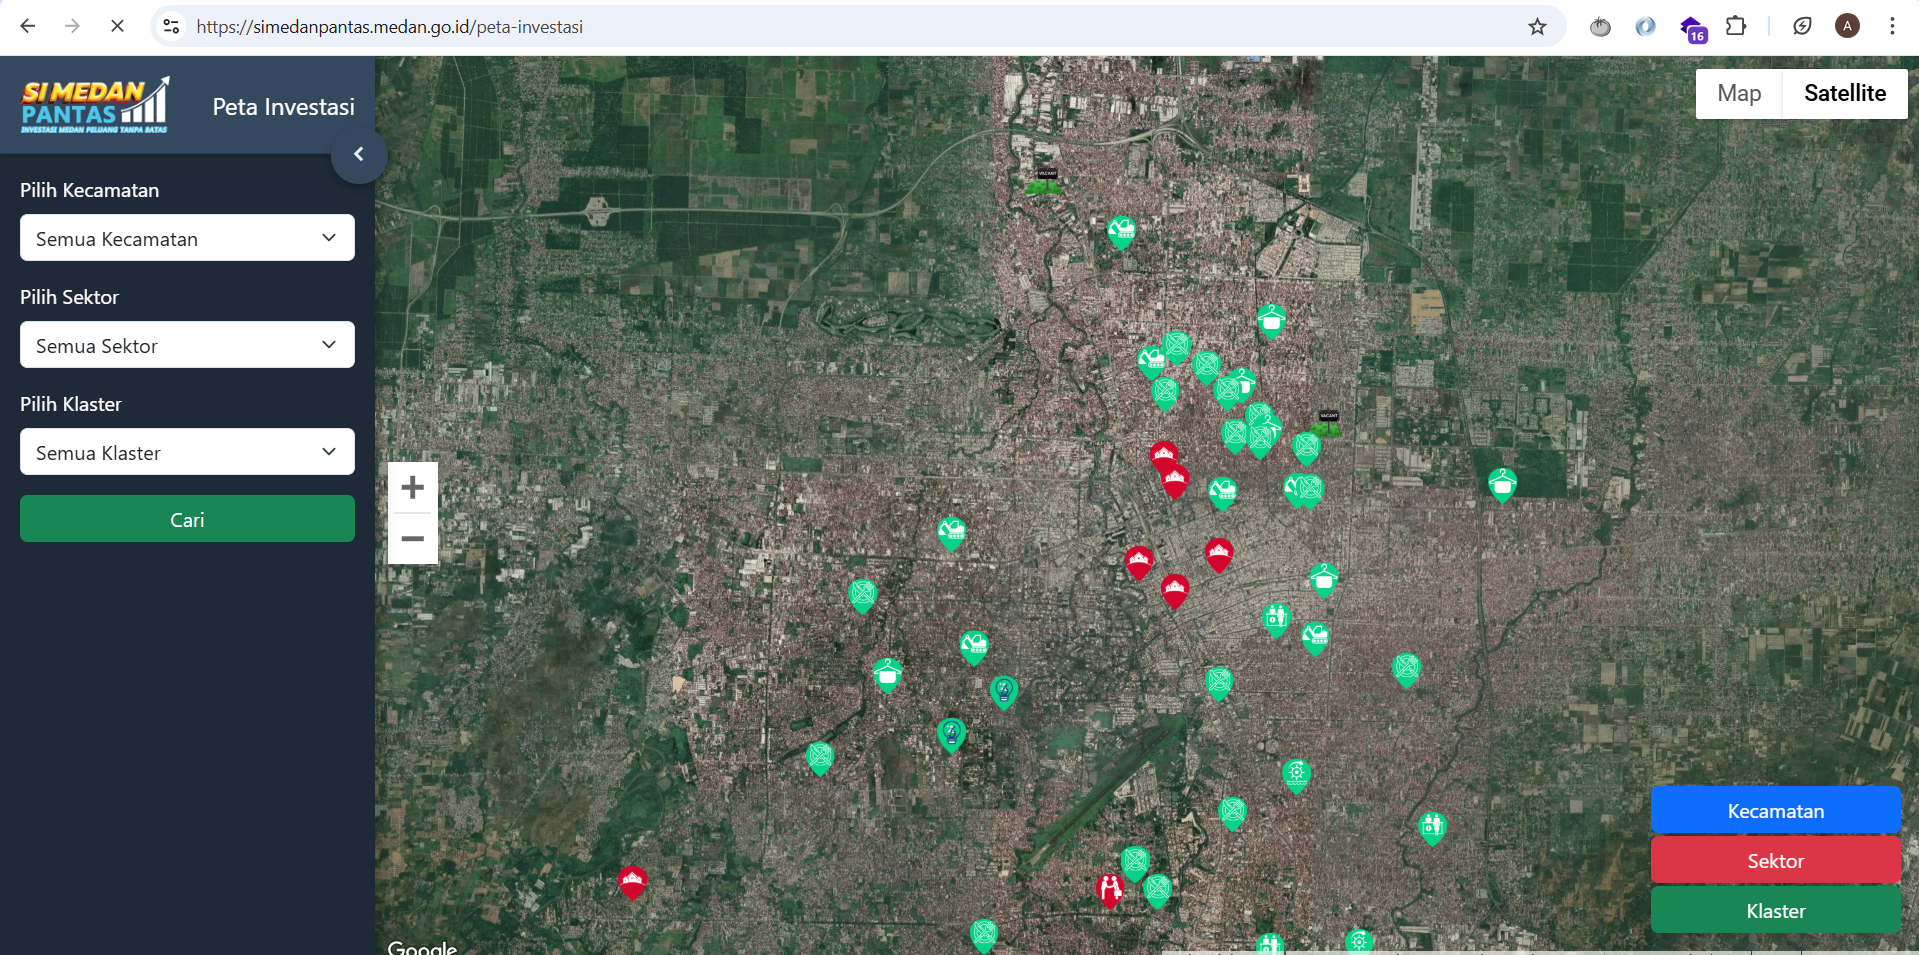
Task: Click the excavator marker just below the northern VACANT sign
Action: [x=1122, y=232]
